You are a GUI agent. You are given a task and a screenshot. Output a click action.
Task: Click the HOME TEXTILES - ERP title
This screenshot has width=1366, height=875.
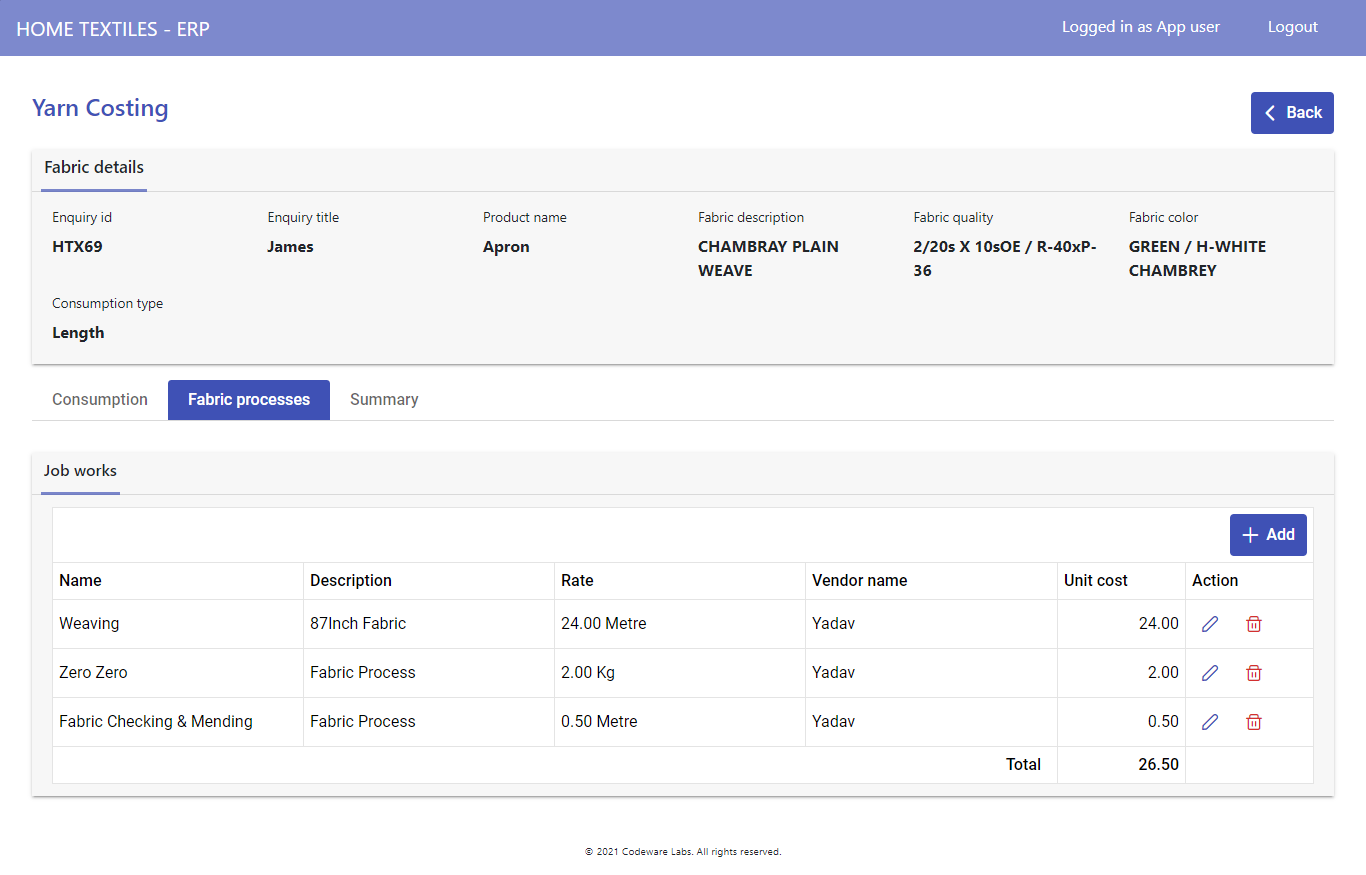pyautogui.click(x=113, y=29)
